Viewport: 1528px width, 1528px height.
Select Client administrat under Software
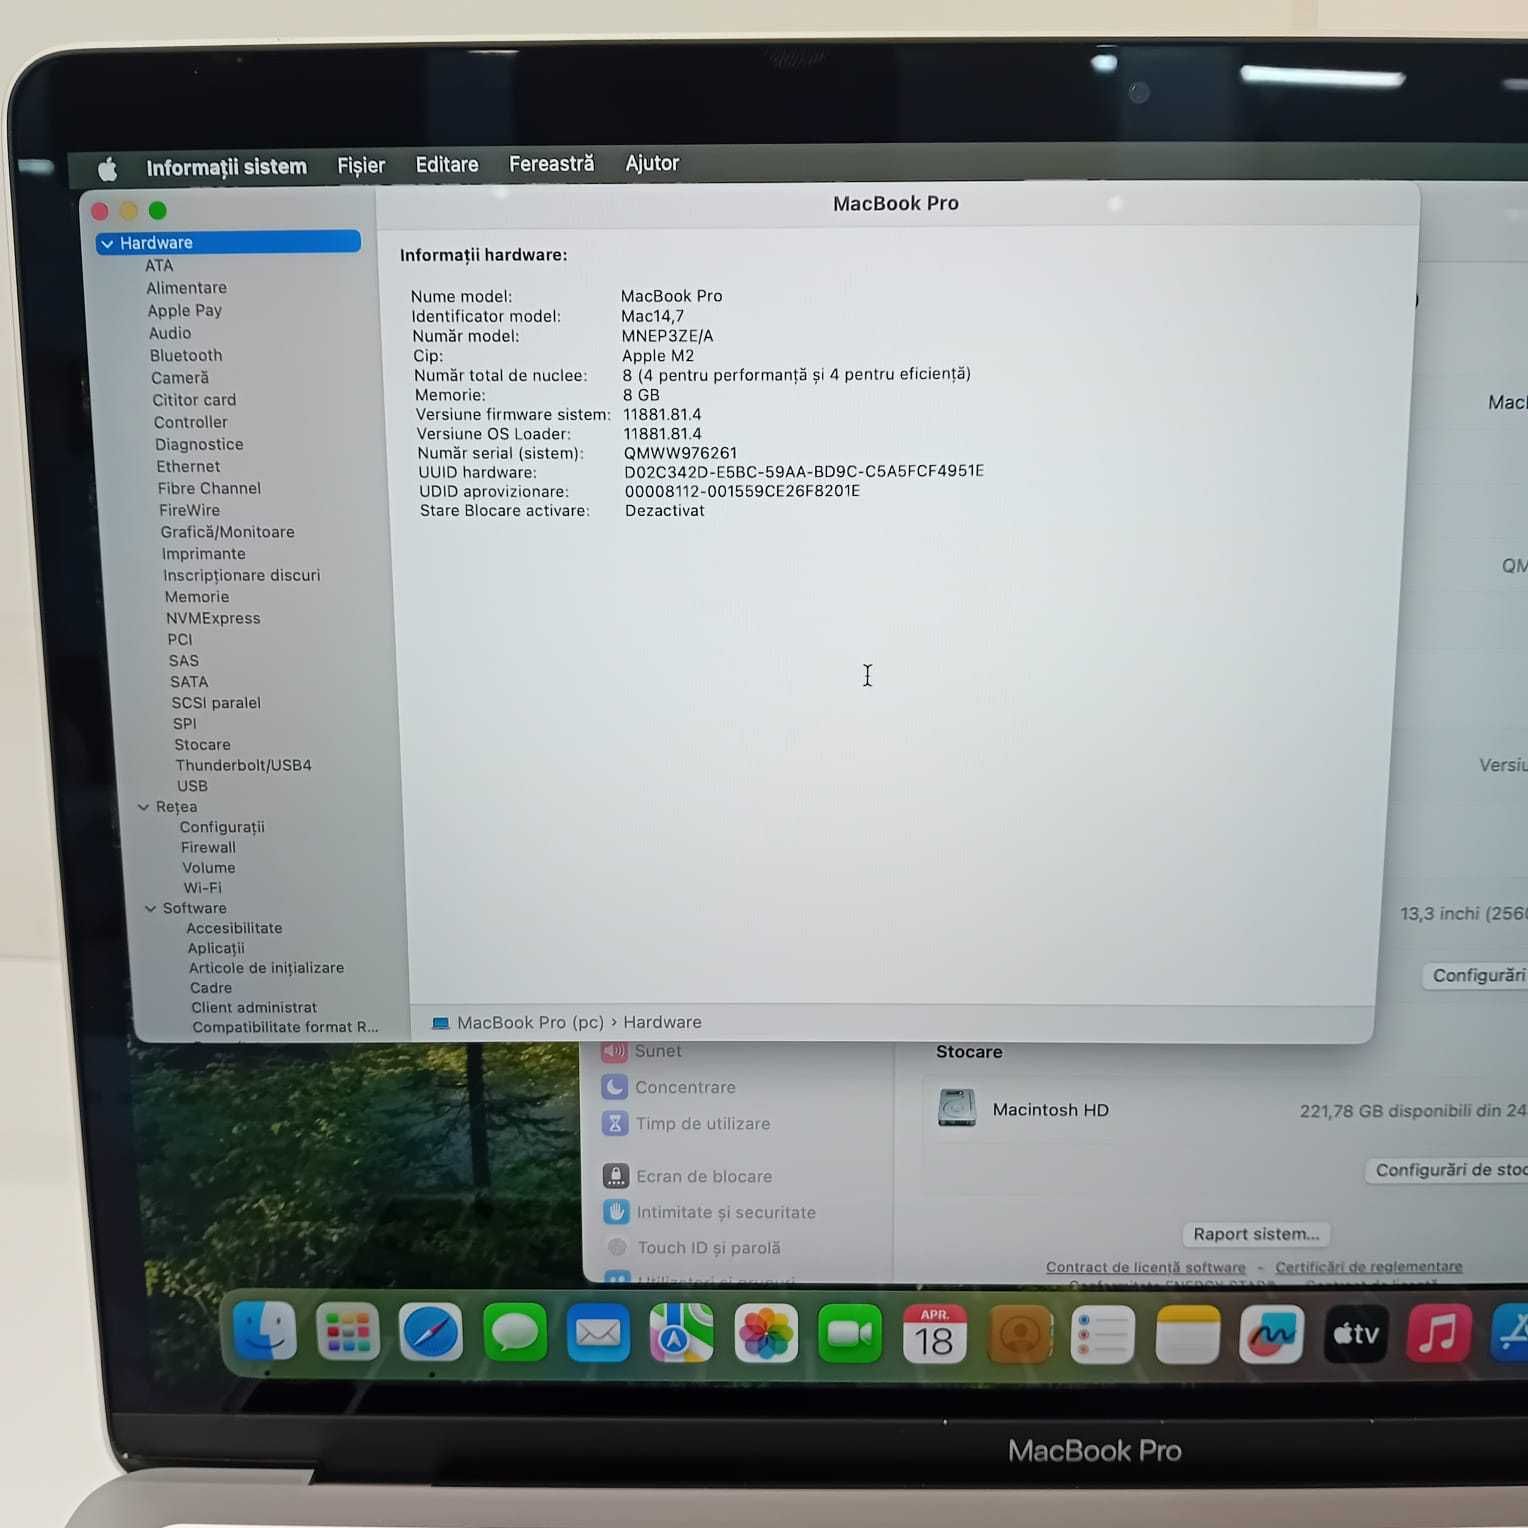pyautogui.click(x=254, y=1007)
